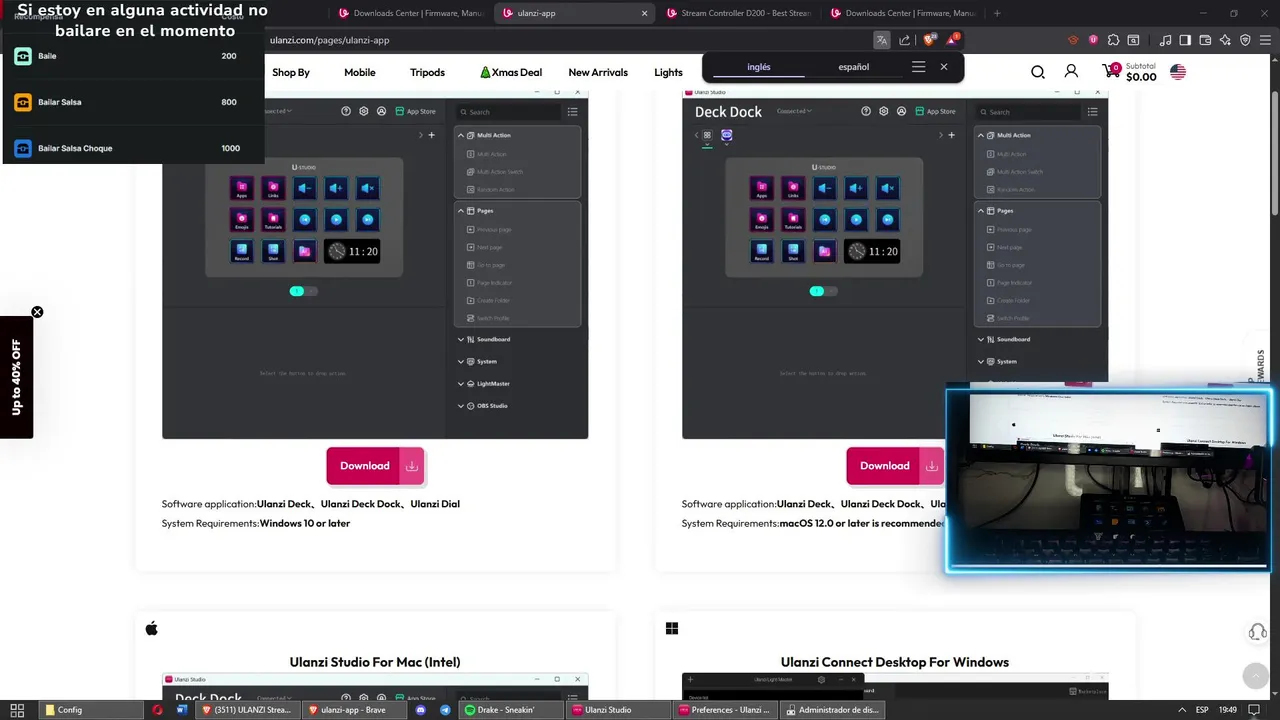Image resolution: width=1280 pixels, height=720 pixels.
Task: Click the site search magnifier icon
Action: coord(1038,72)
